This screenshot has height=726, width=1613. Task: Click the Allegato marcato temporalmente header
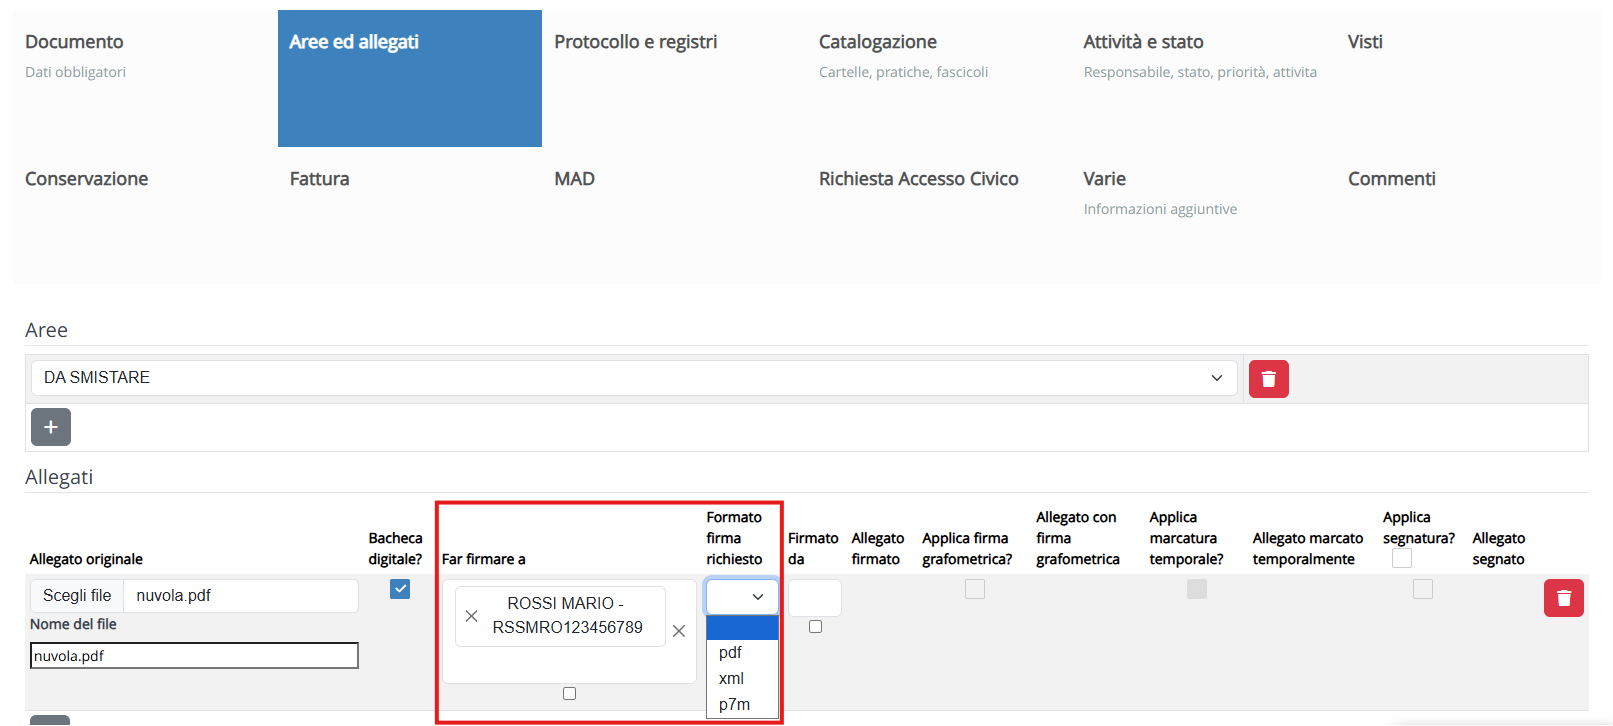[x=1308, y=549]
